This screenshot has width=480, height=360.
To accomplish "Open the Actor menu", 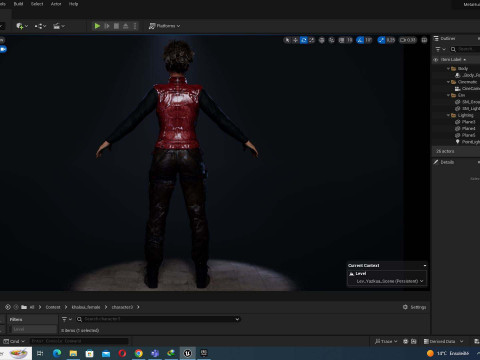I will (x=56, y=4).
